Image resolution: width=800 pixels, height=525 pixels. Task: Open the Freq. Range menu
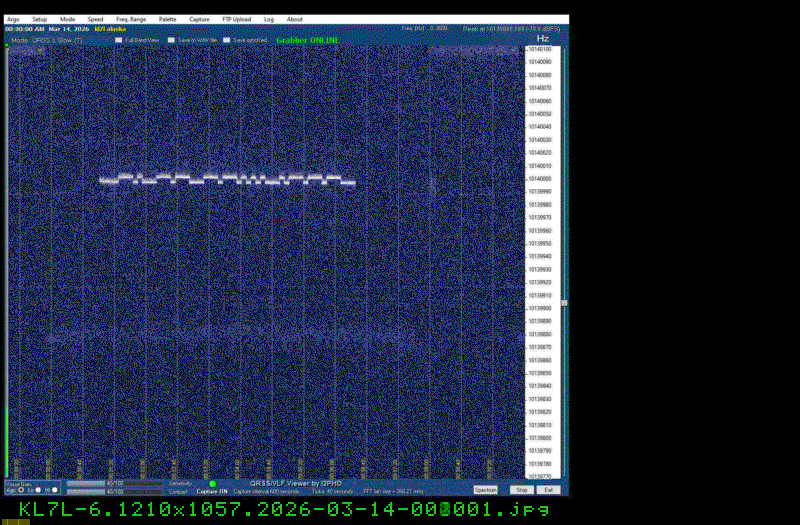point(130,19)
